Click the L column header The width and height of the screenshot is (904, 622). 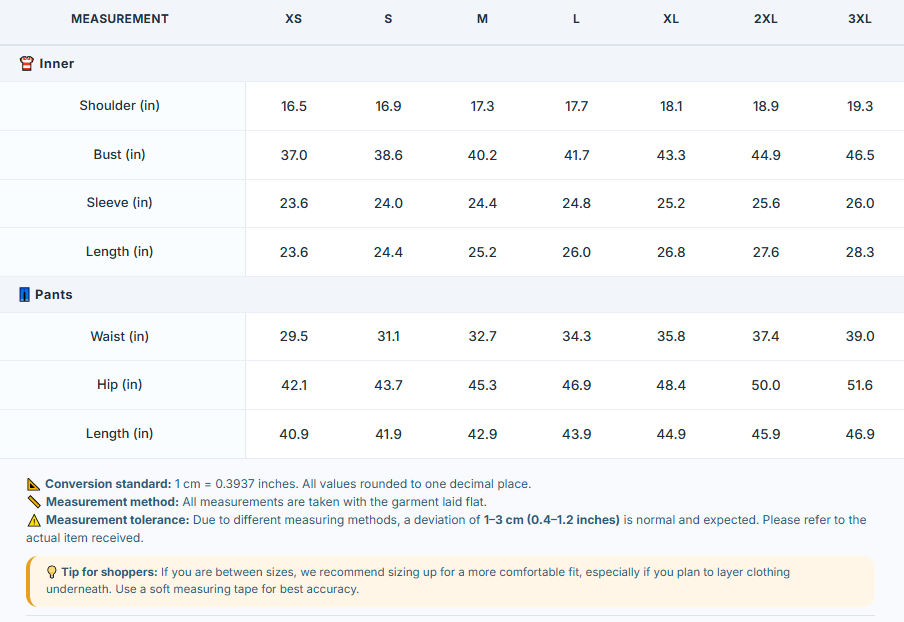click(576, 19)
